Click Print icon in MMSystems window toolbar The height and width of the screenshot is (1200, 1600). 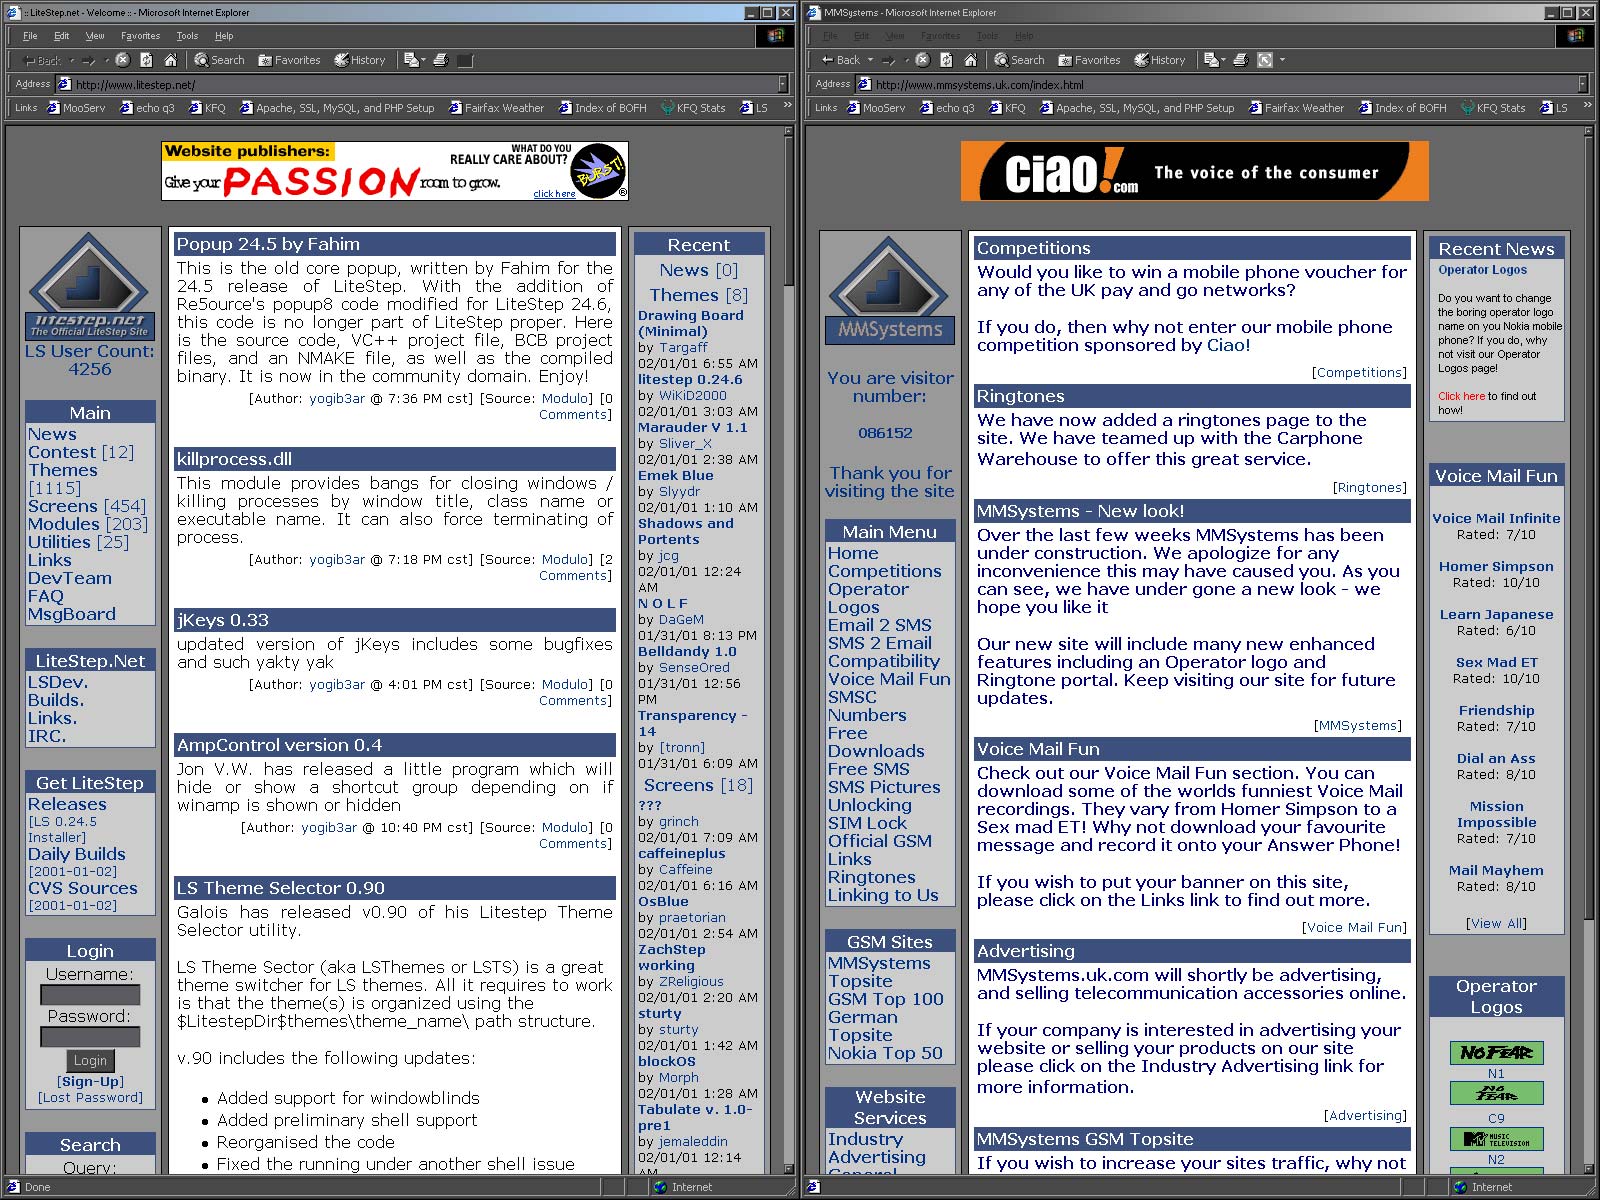click(1241, 60)
